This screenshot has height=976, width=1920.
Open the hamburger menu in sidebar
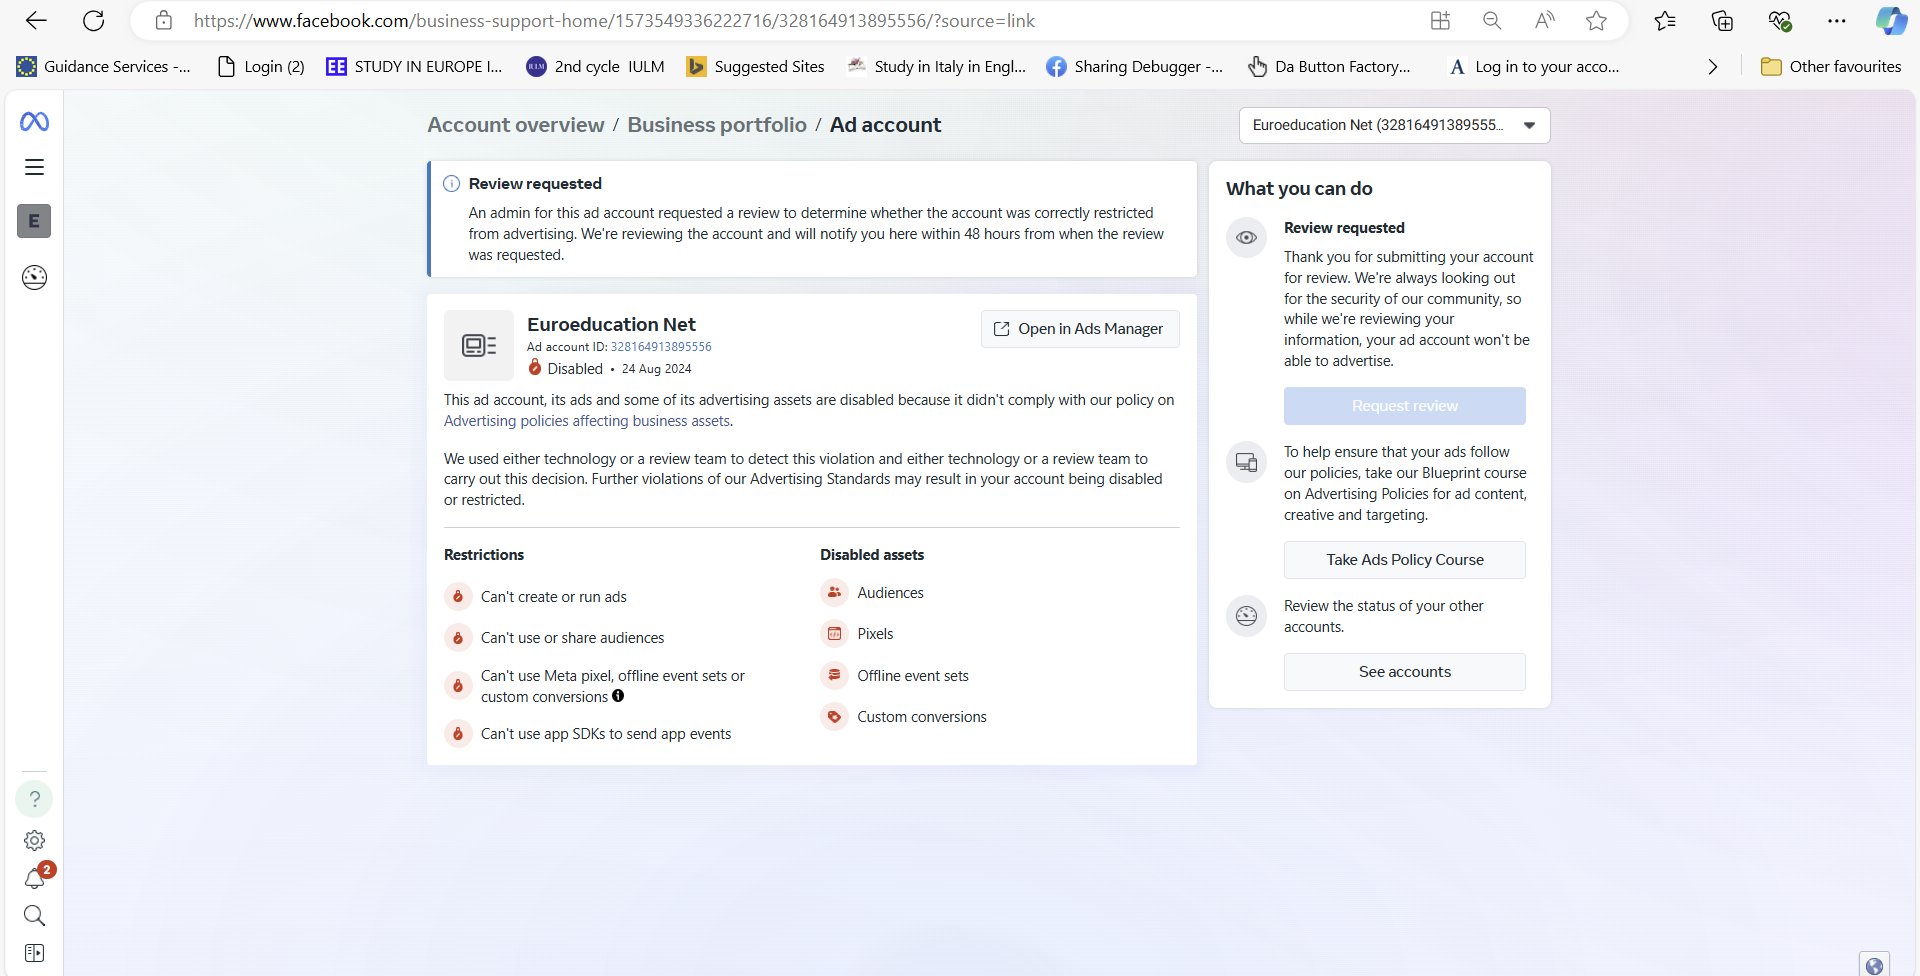[x=34, y=167]
